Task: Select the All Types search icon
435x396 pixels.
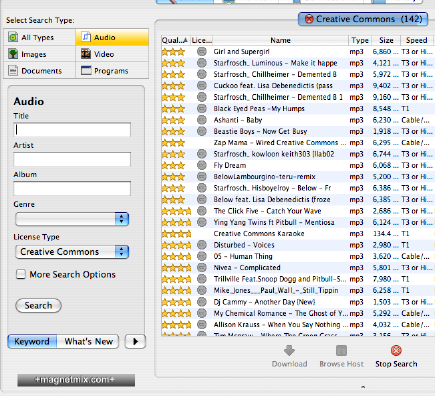Action: pyautogui.click(x=13, y=37)
